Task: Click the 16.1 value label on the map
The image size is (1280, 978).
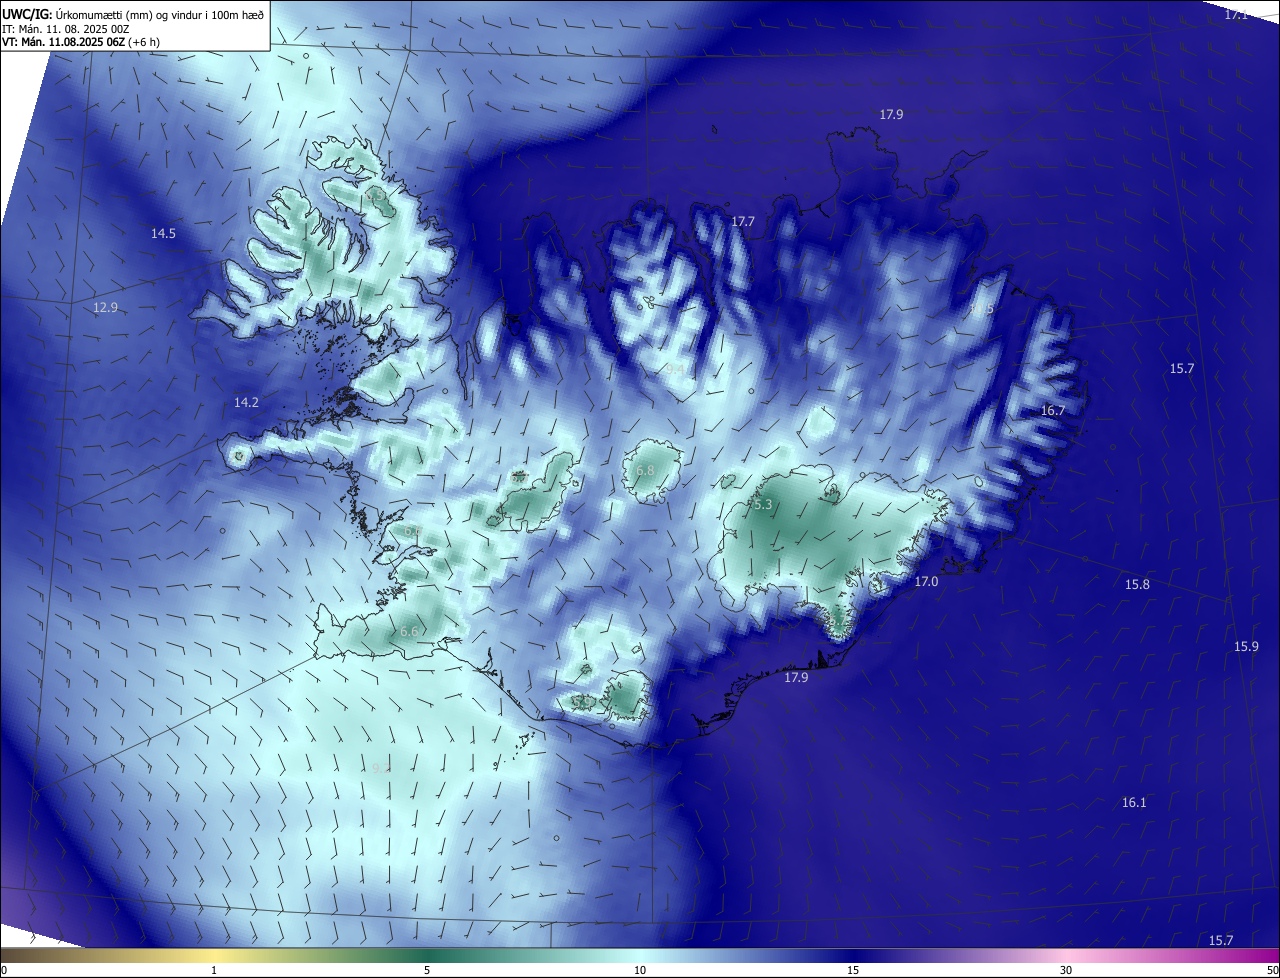Action: pos(1134,802)
